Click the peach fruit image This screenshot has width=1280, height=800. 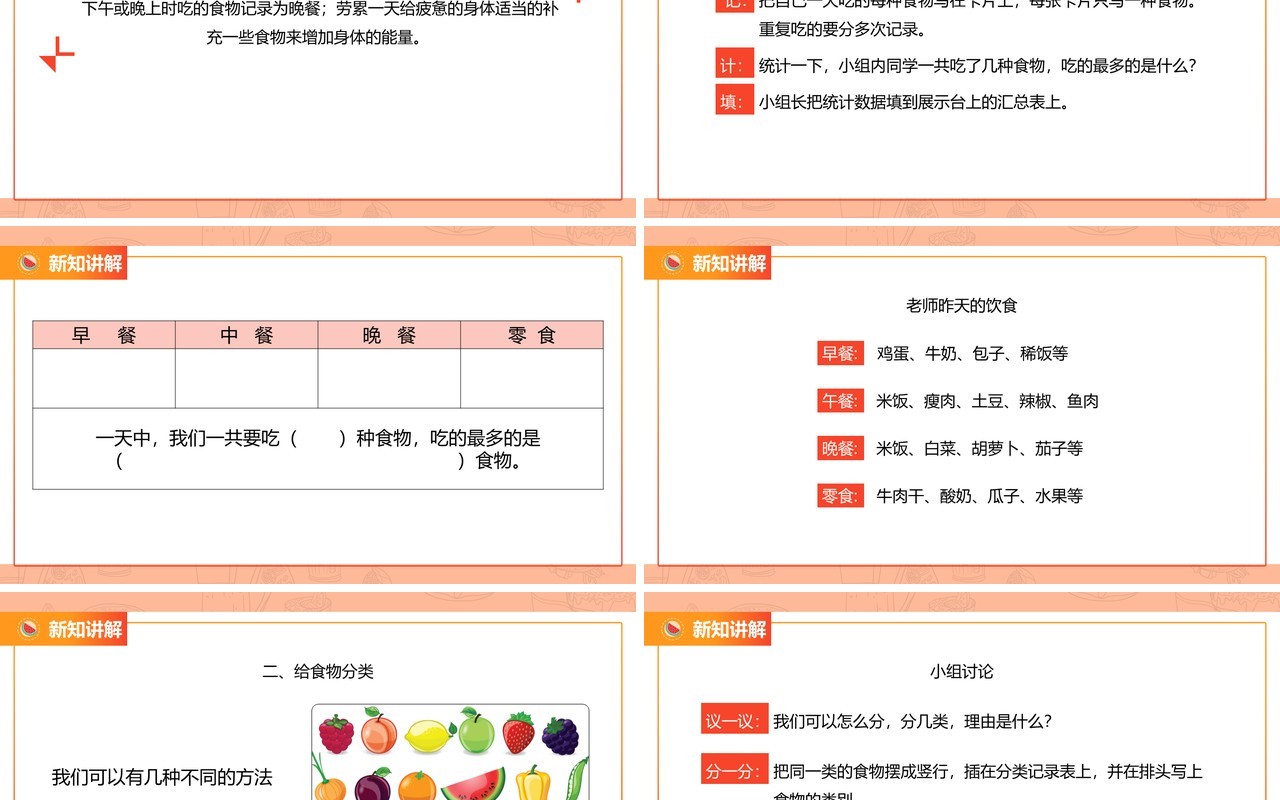(379, 732)
